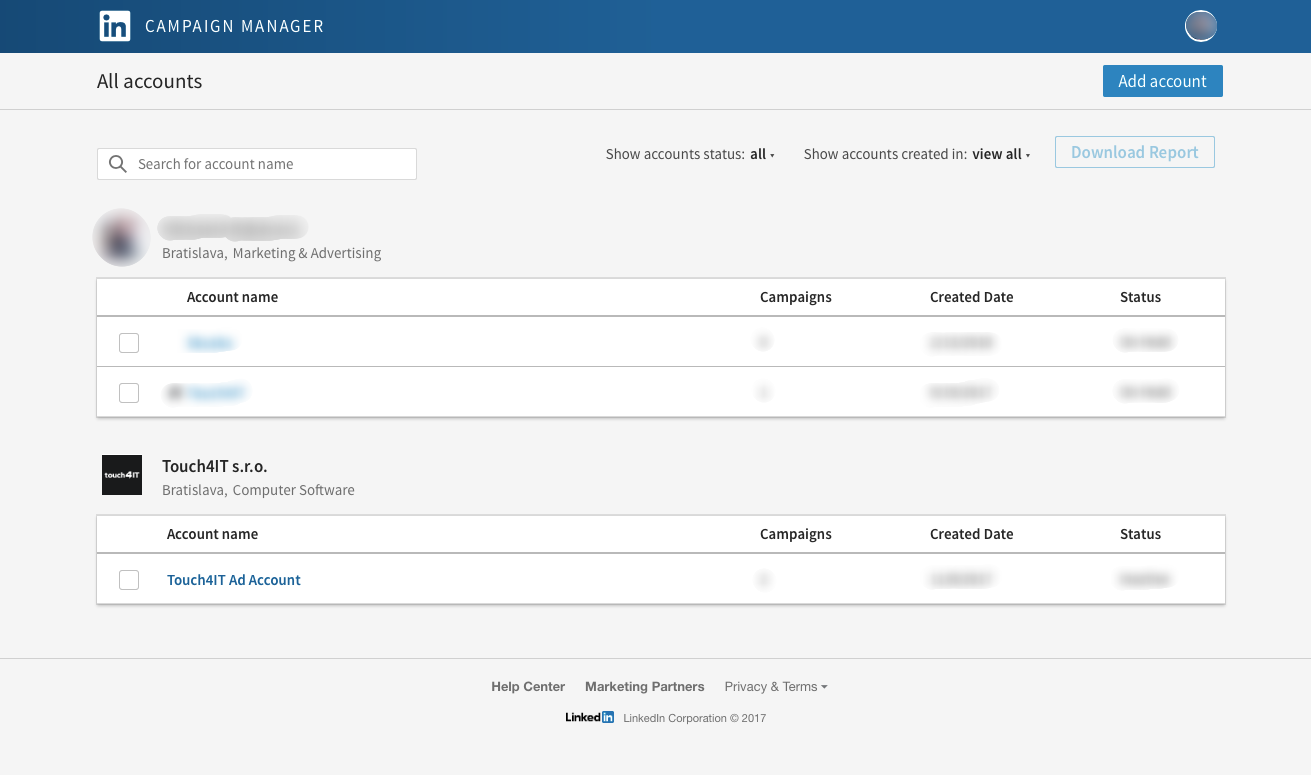
Task: Select the first account's checkbox
Action: [128, 342]
